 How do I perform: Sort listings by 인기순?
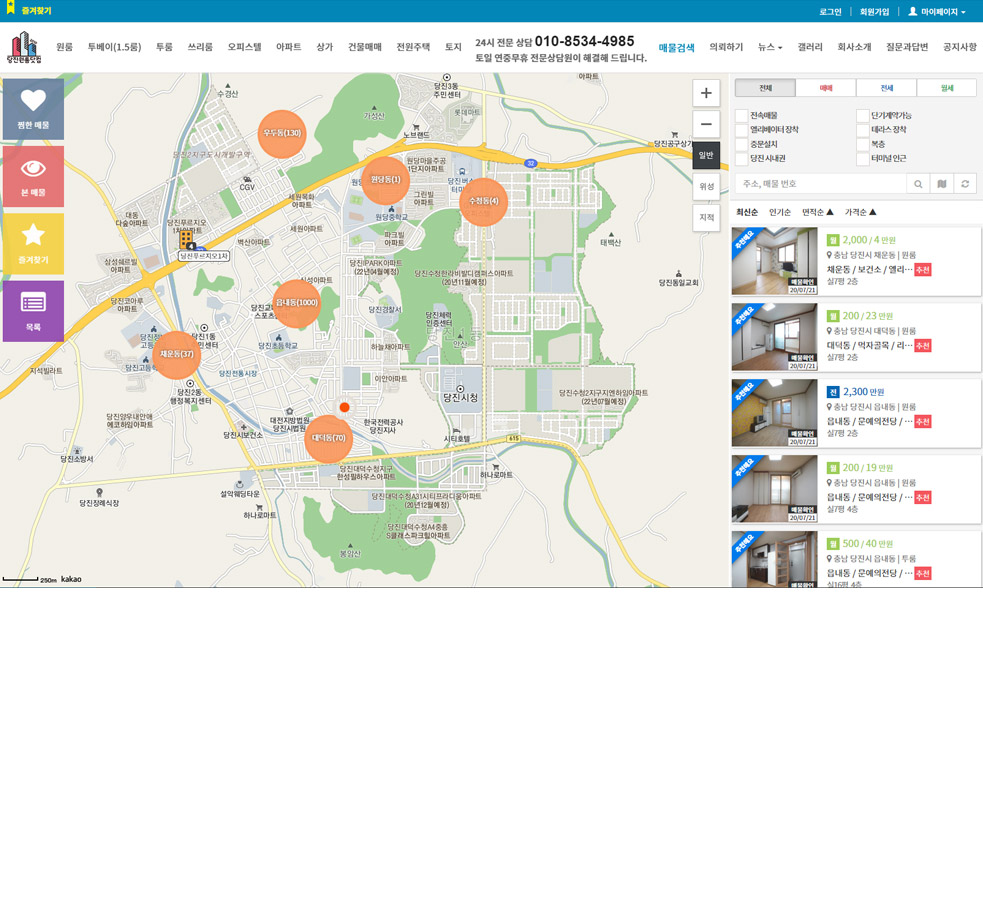[780, 212]
